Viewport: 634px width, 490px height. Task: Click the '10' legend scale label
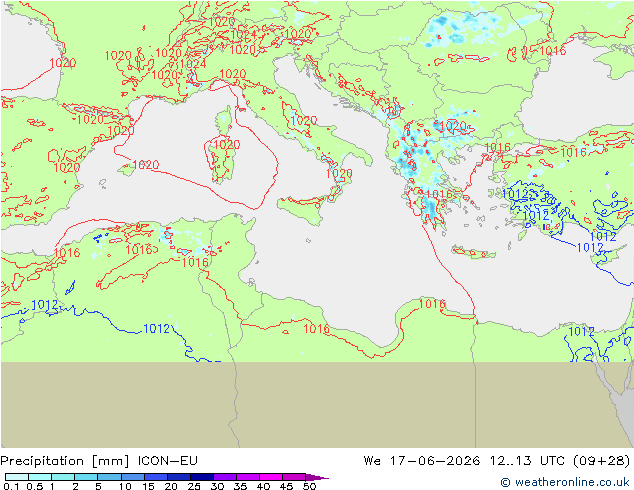125,486
